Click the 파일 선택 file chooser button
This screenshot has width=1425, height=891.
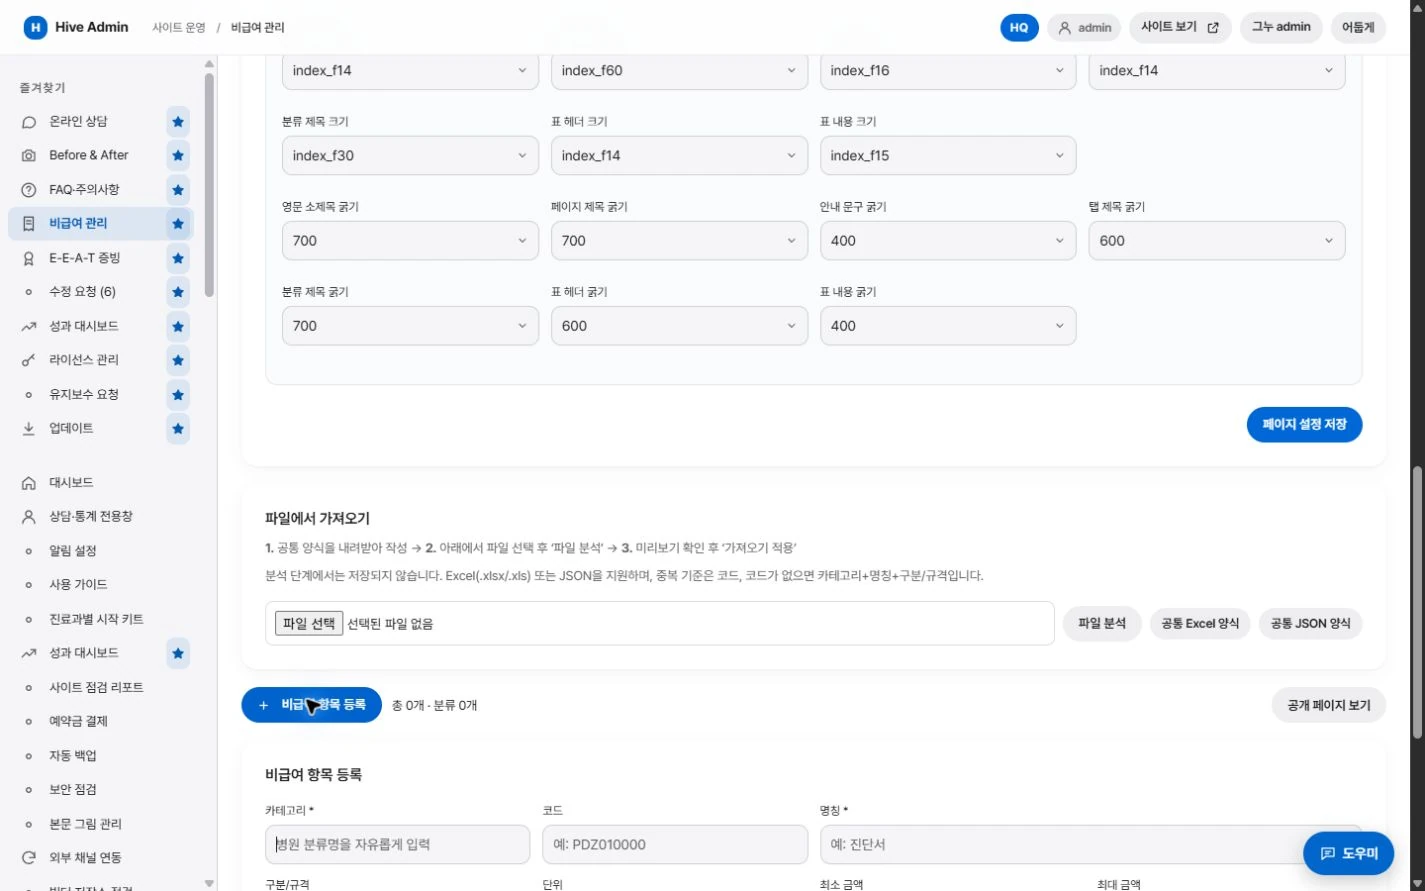[309, 624]
